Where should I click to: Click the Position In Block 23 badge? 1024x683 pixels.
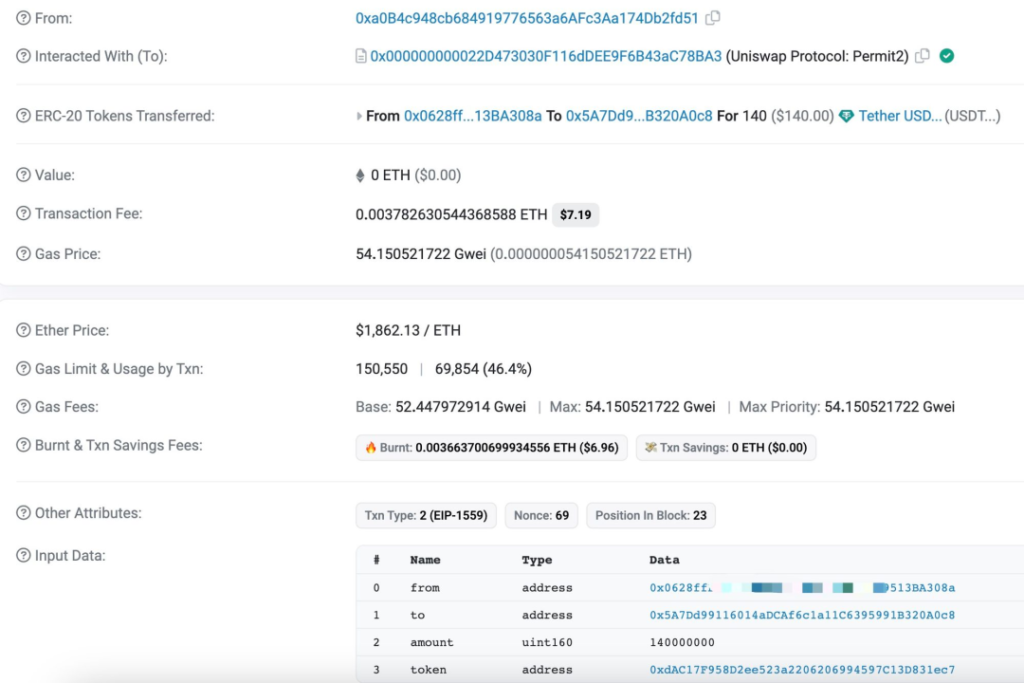650,515
